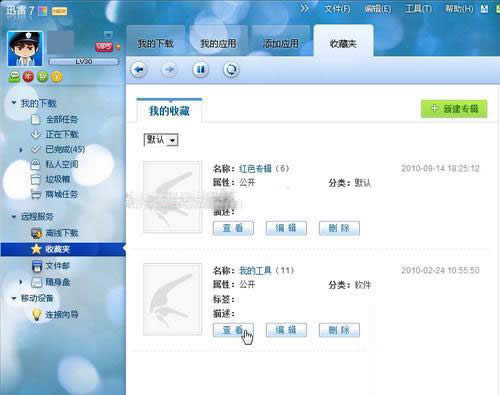500x395 pixels.
Task: Click the red VIP badge
Action: click(x=104, y=46)
